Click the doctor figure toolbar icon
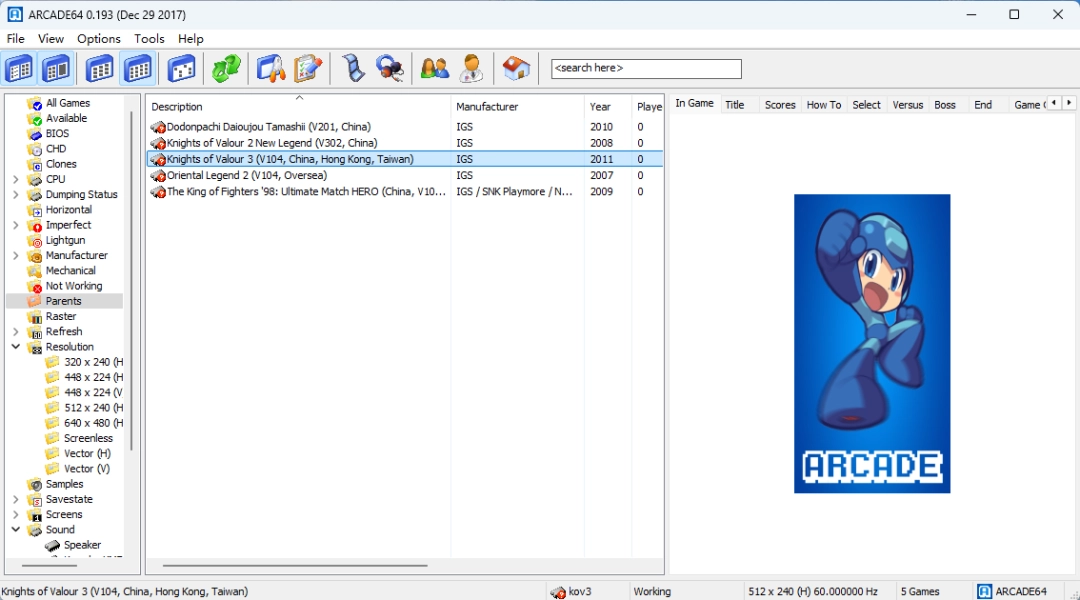The image size is (1080, 600). point(471,68)
